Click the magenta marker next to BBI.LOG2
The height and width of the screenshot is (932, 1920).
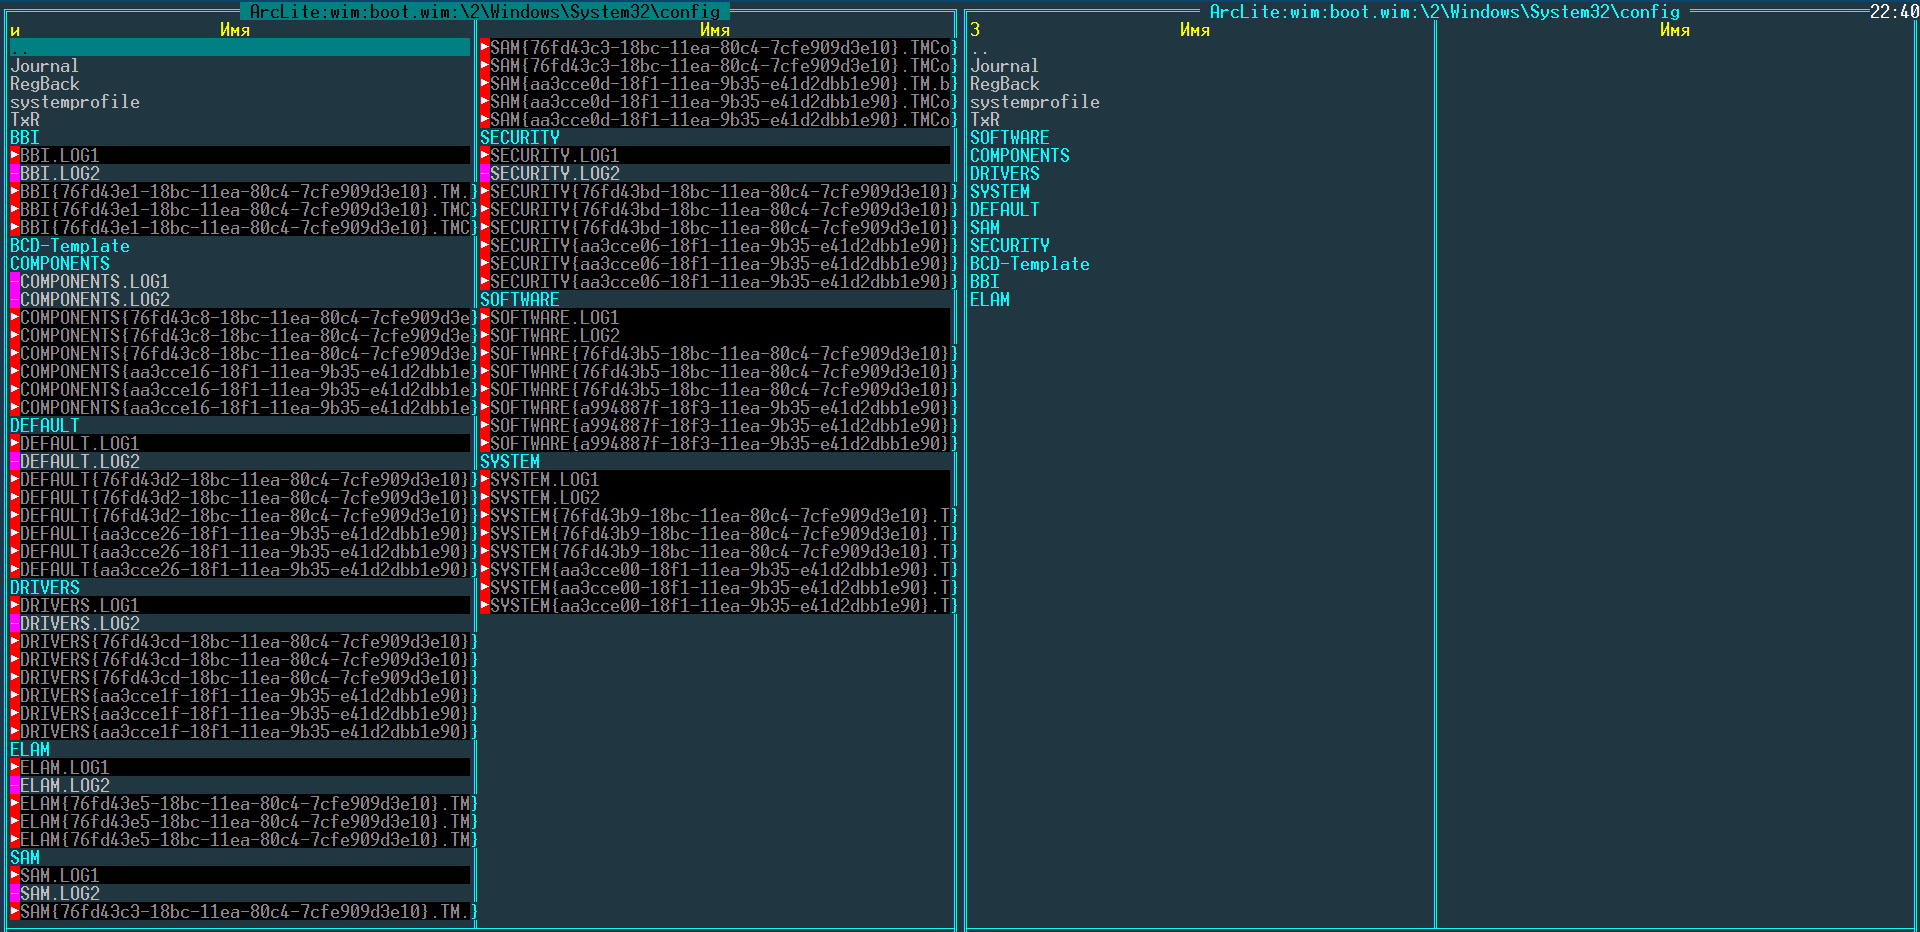pyautogui.click(x=14, y=174)
